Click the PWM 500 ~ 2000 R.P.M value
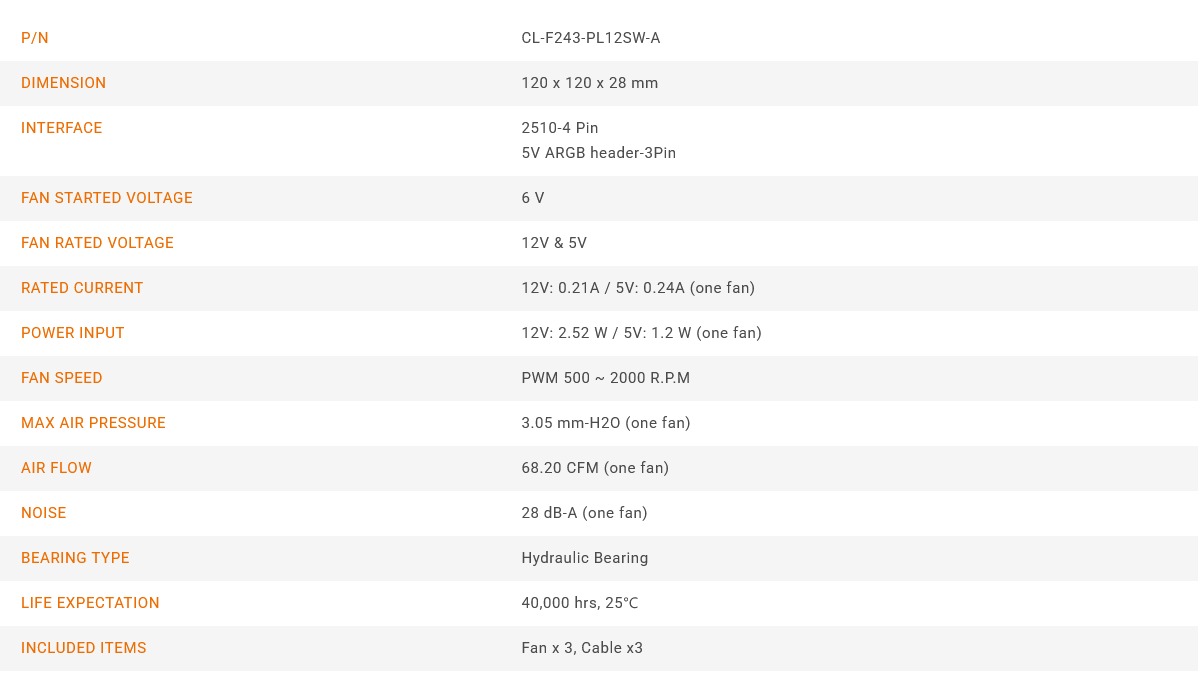The height and width of the screenshot is (690, 1203). 606,378
